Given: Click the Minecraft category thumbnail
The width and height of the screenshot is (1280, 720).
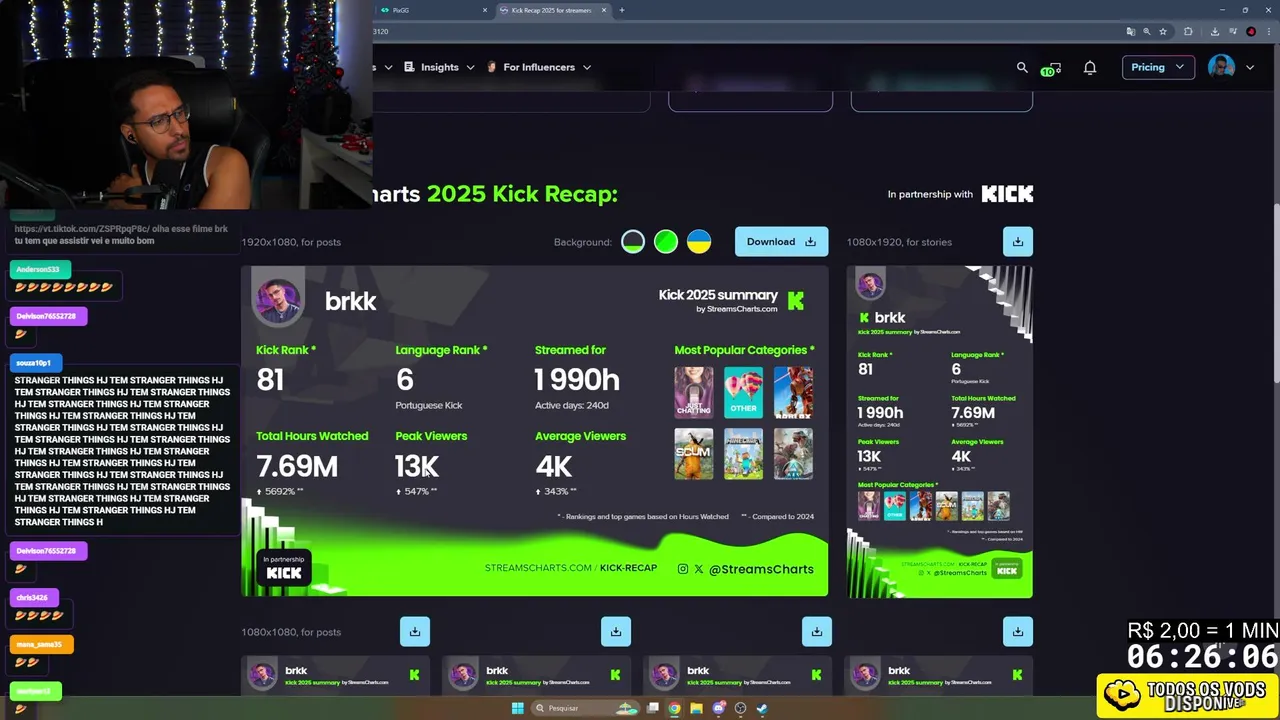Looking at the screenshot, I should 743,454.
